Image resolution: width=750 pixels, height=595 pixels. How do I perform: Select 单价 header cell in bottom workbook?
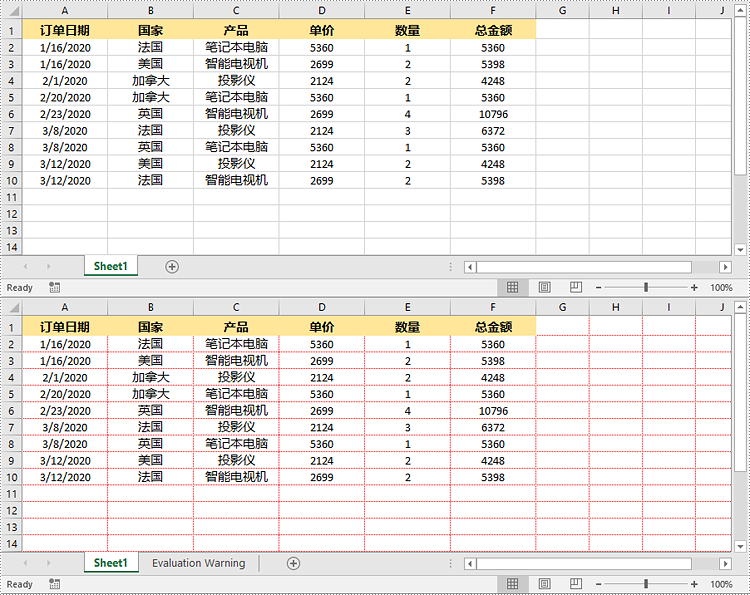321,327
